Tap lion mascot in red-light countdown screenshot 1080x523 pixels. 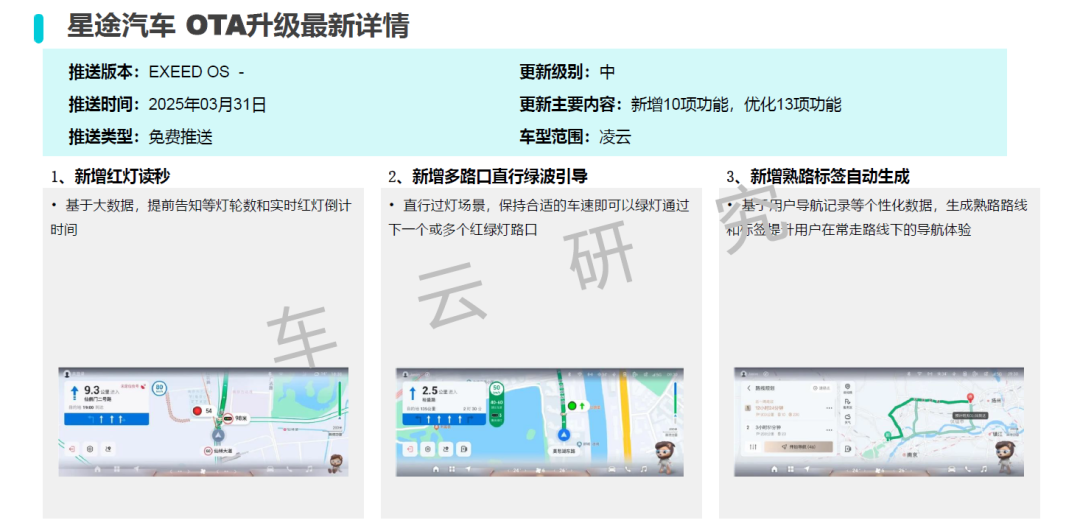336,464
